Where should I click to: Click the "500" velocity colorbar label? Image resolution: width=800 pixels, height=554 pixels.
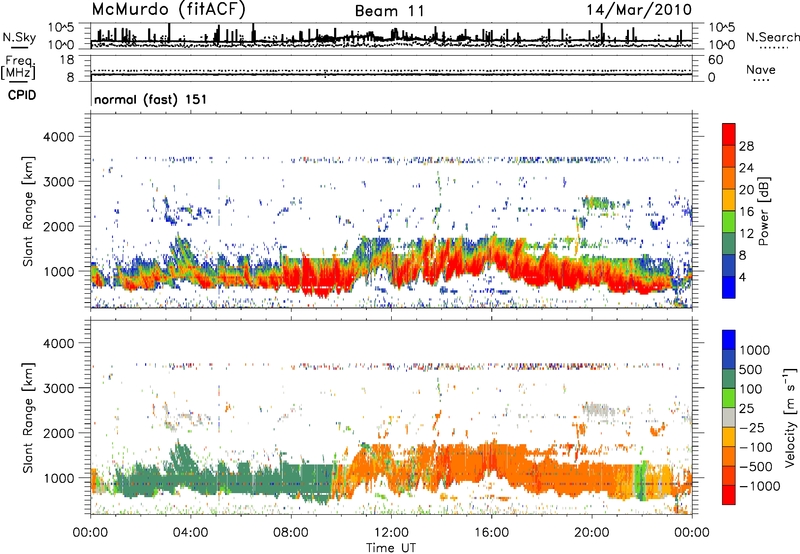coord(750,370)
